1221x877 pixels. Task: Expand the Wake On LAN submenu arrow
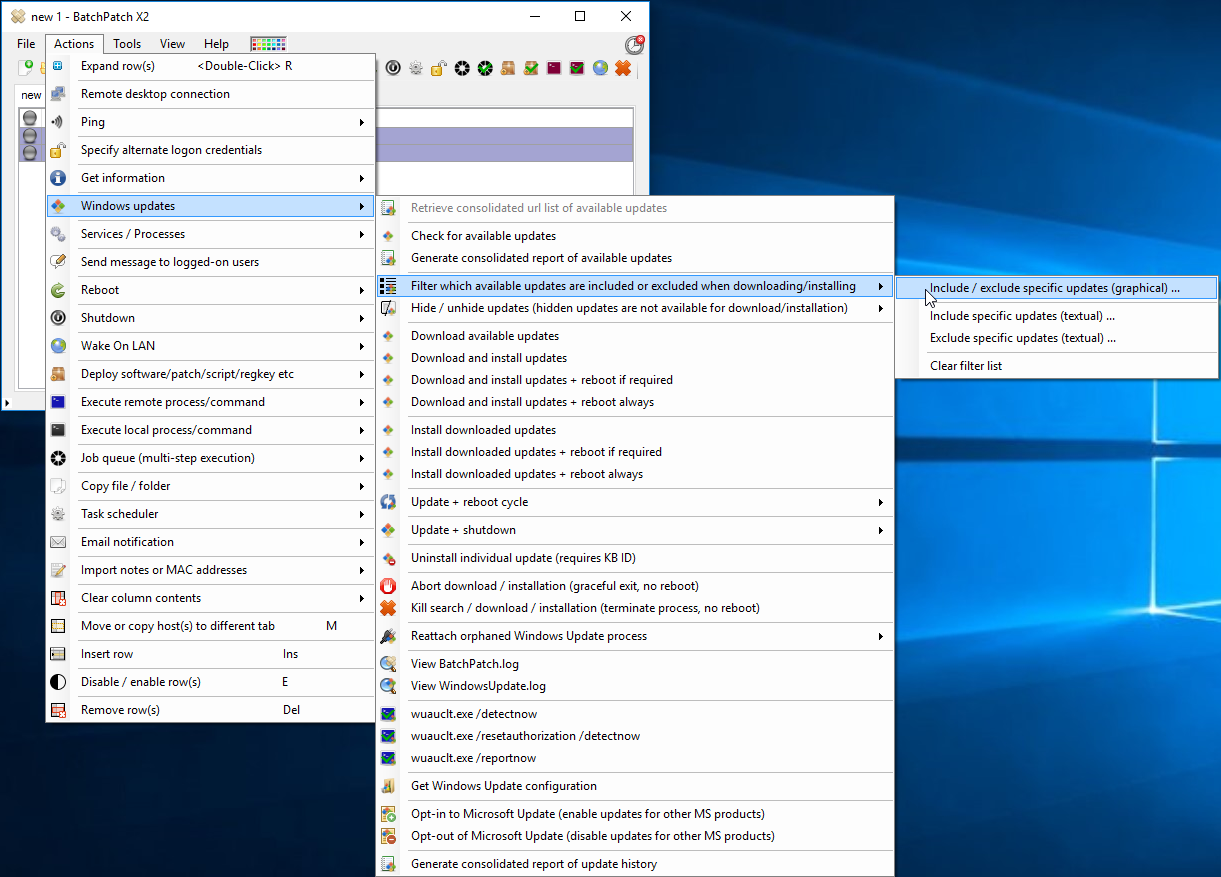coord(362,346)
